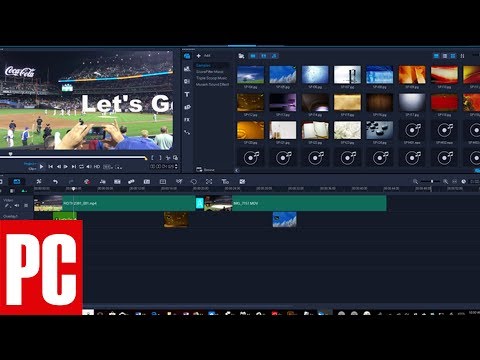The width and height of the screenshot is (480, 360).
Task: Jump to the start of the project
Action: (51, 166)
